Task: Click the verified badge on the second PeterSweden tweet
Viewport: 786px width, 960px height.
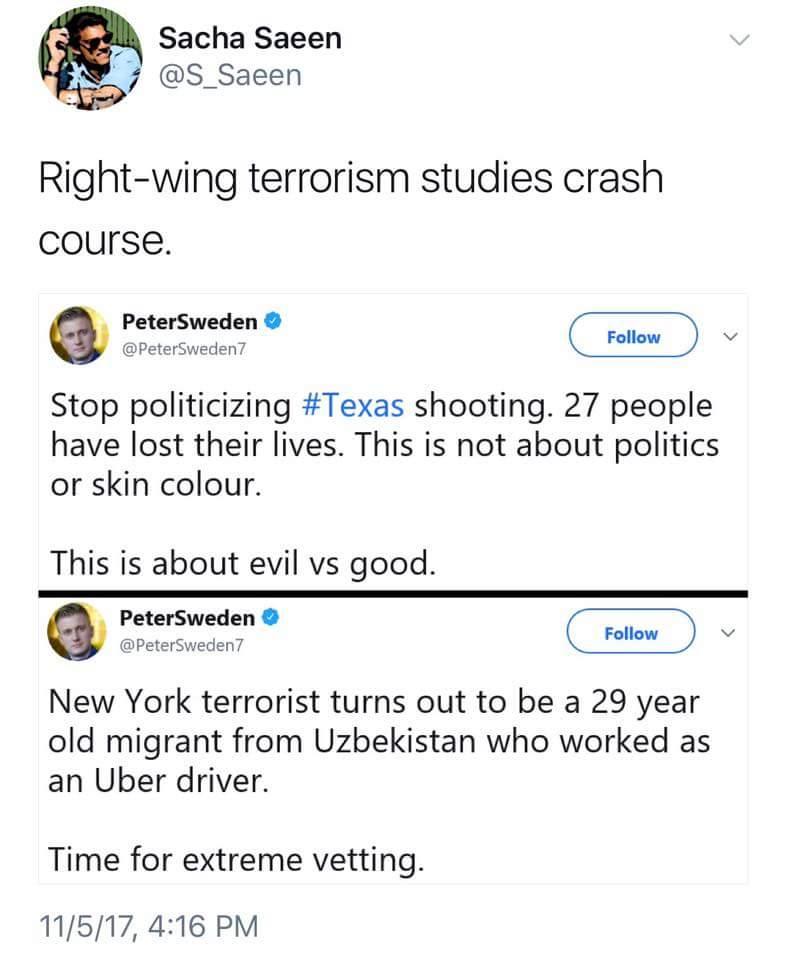Action: [x=271, y=617]
